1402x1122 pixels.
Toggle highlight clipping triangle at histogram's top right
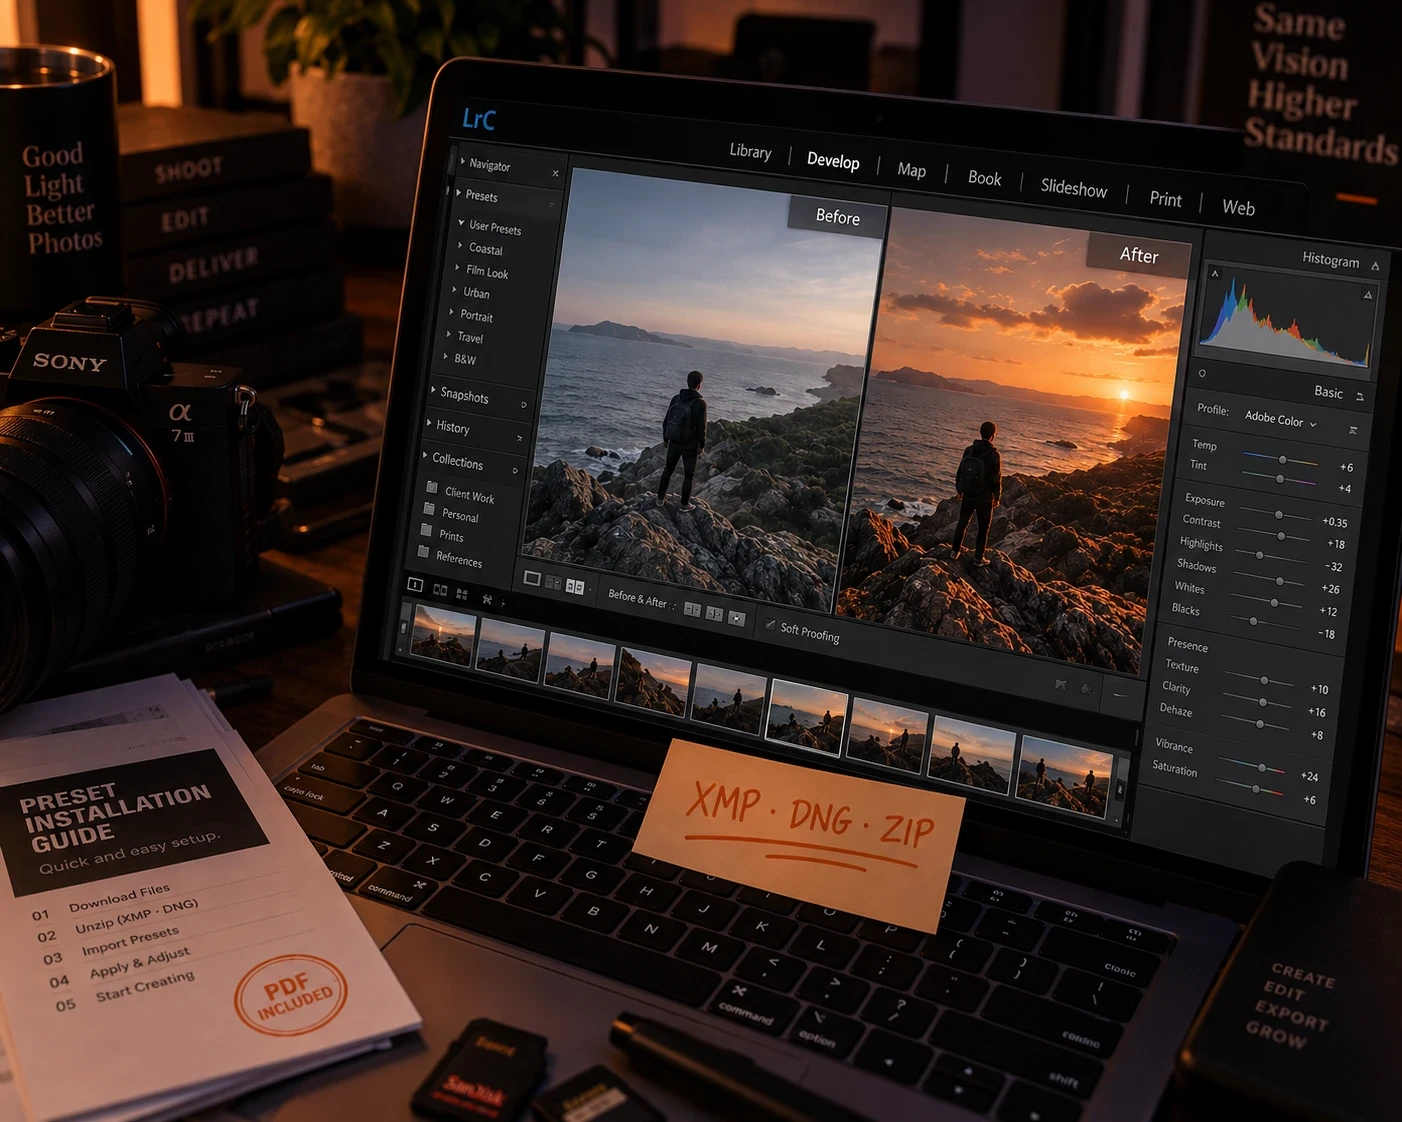coord(1367,295)
